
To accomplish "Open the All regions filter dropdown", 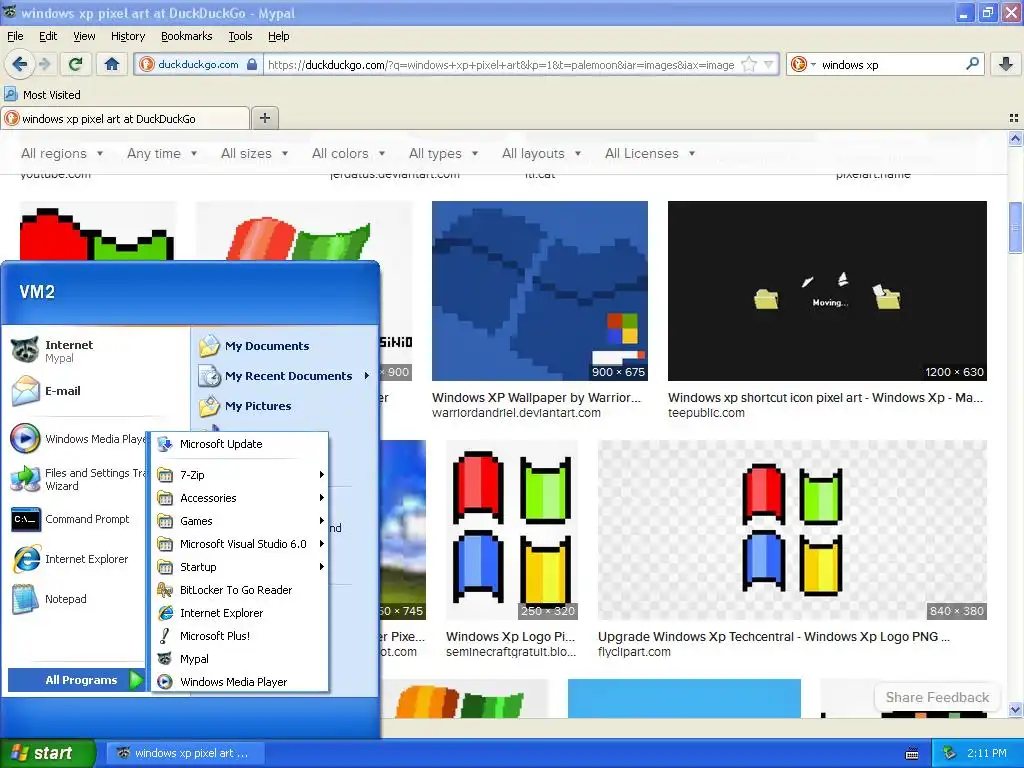I will pos(62,153).
